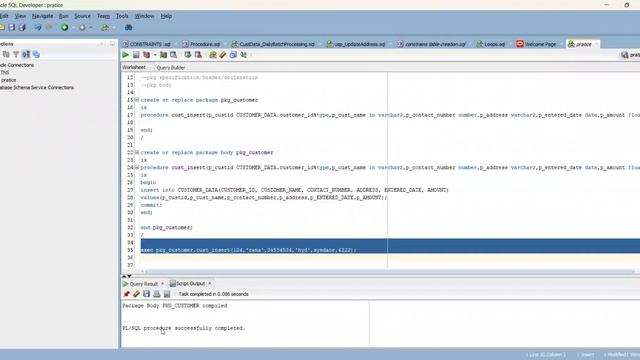Image resolution: width=640 pixels, height=360 pixels.
Task: Close the pratice worksheet tab
Action: pyautogui.click(x=596, y=44)
